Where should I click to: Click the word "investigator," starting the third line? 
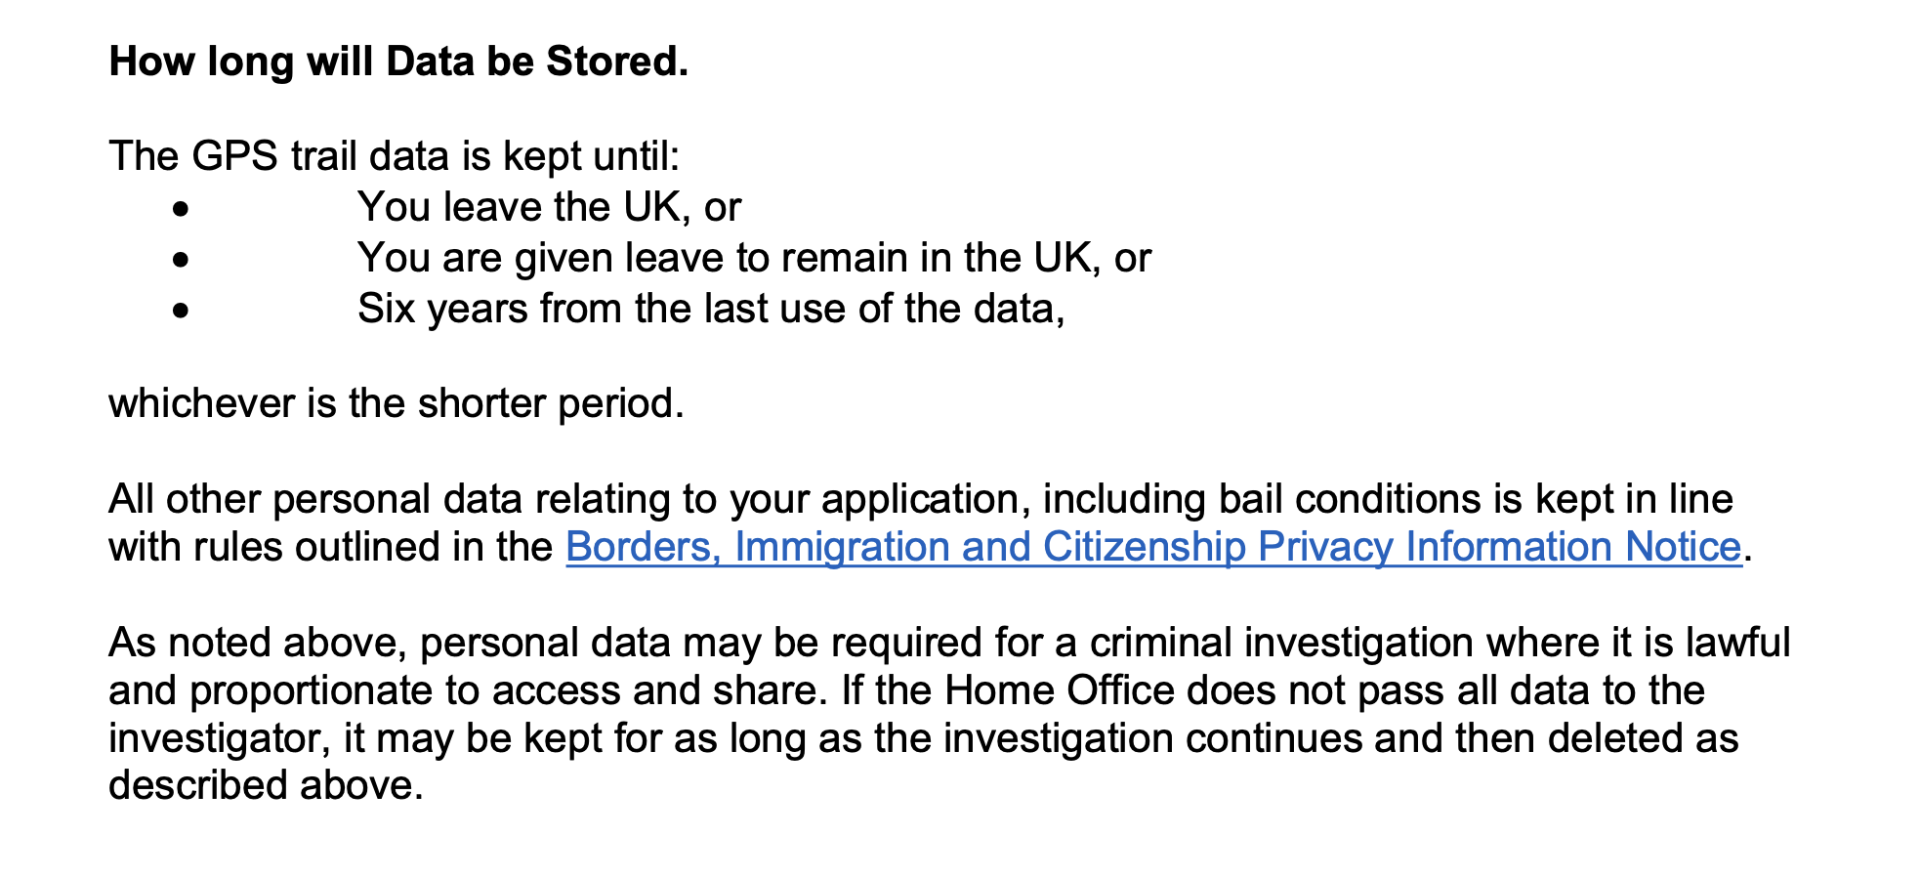219,739
